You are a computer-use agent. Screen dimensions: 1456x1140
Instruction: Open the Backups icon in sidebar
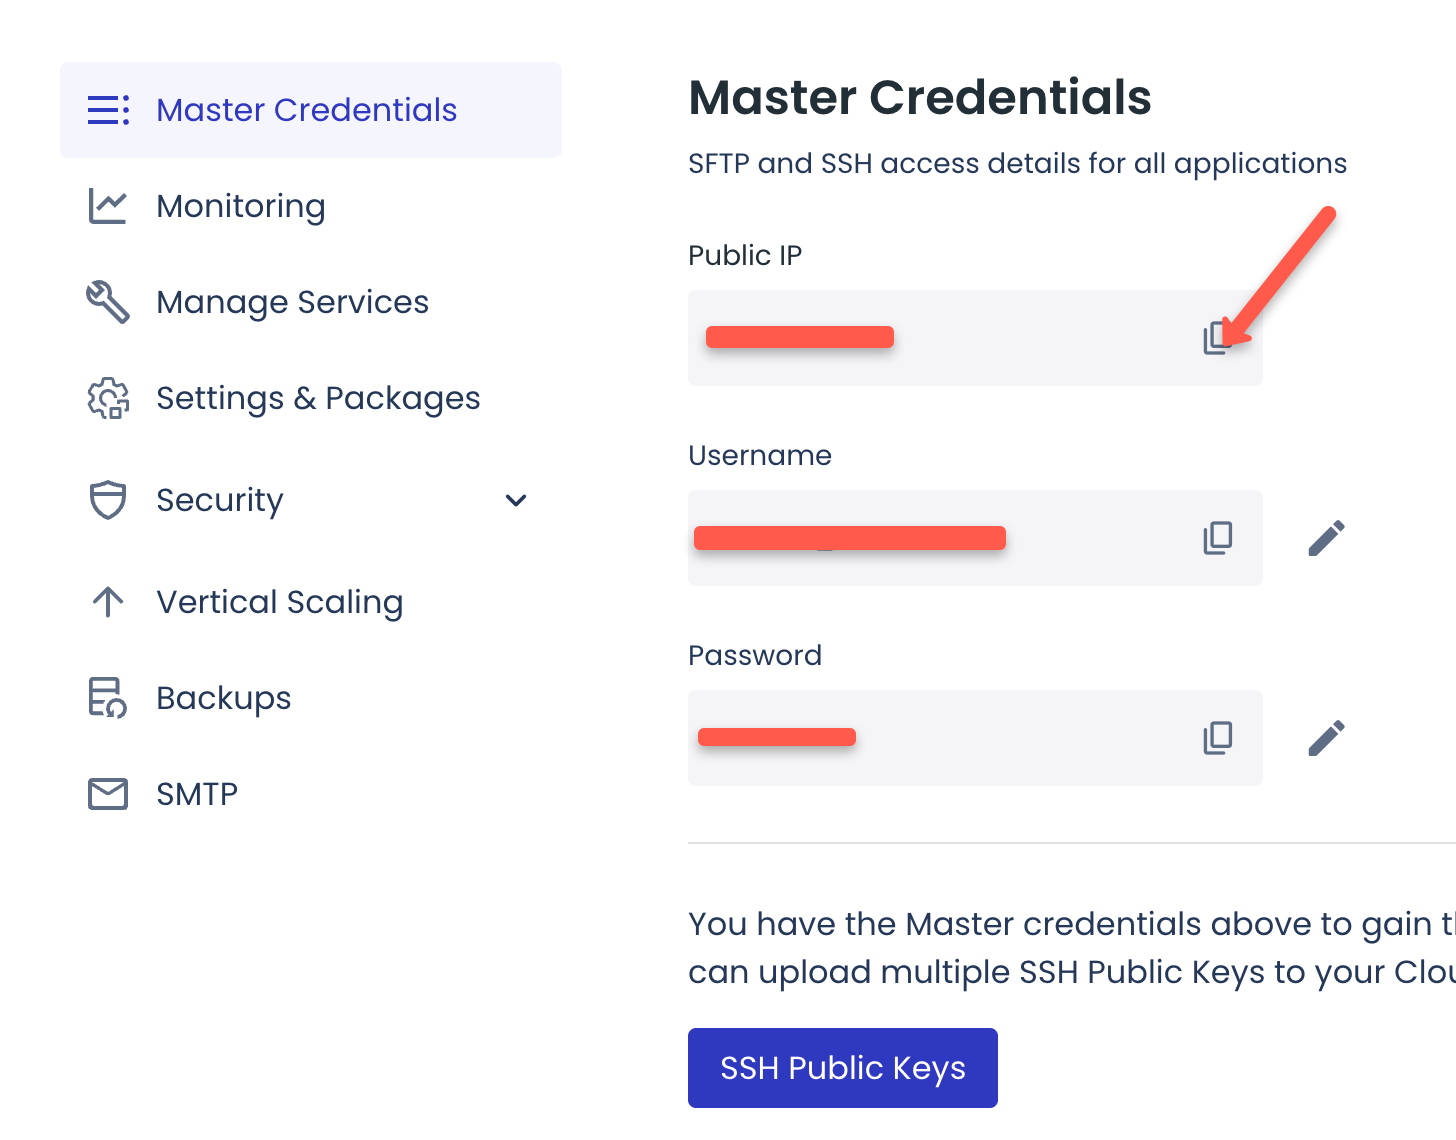(108, 697)
